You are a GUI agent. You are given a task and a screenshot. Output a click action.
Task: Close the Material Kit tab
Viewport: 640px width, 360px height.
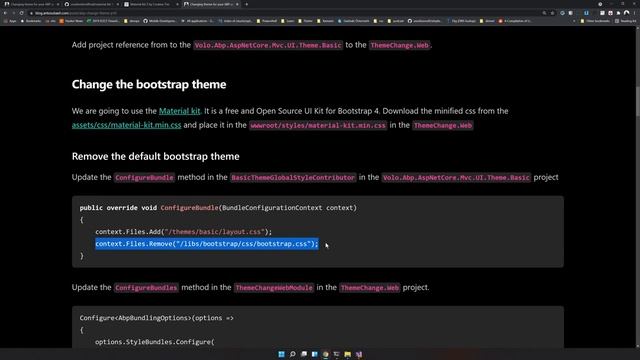click(177, 4)
